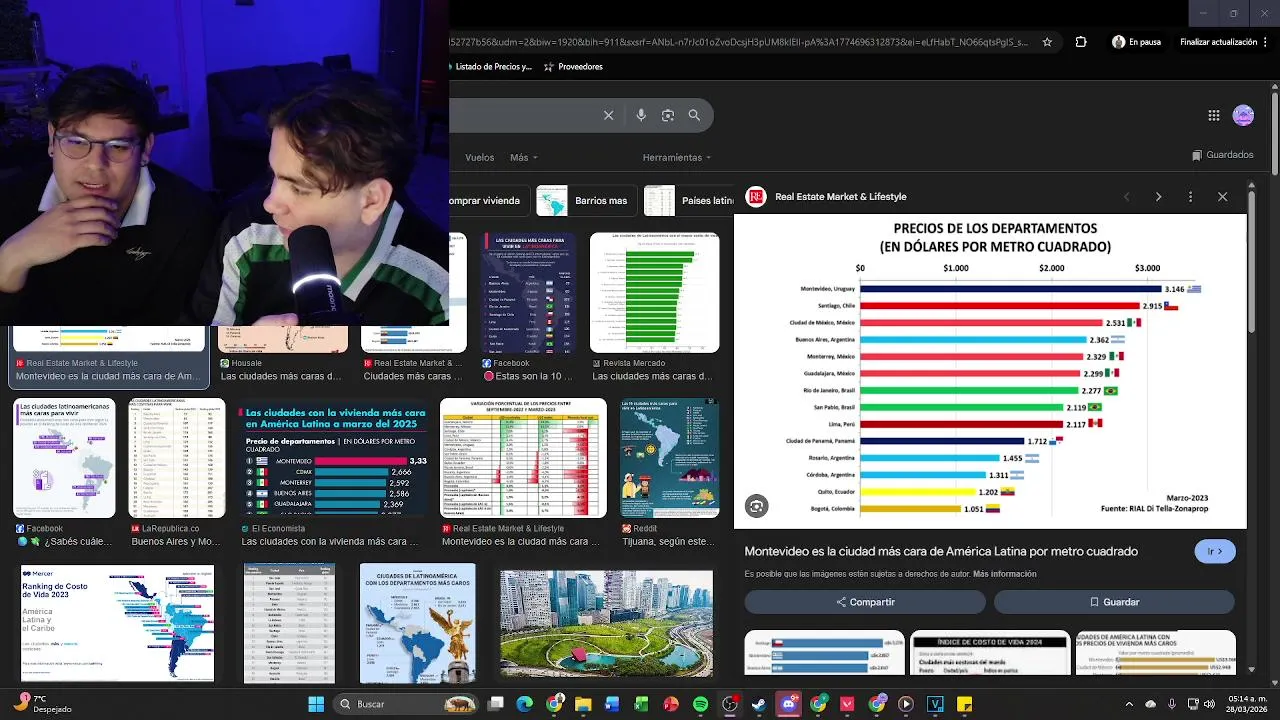Open Task View in the taskbar

tap(495, 704)
